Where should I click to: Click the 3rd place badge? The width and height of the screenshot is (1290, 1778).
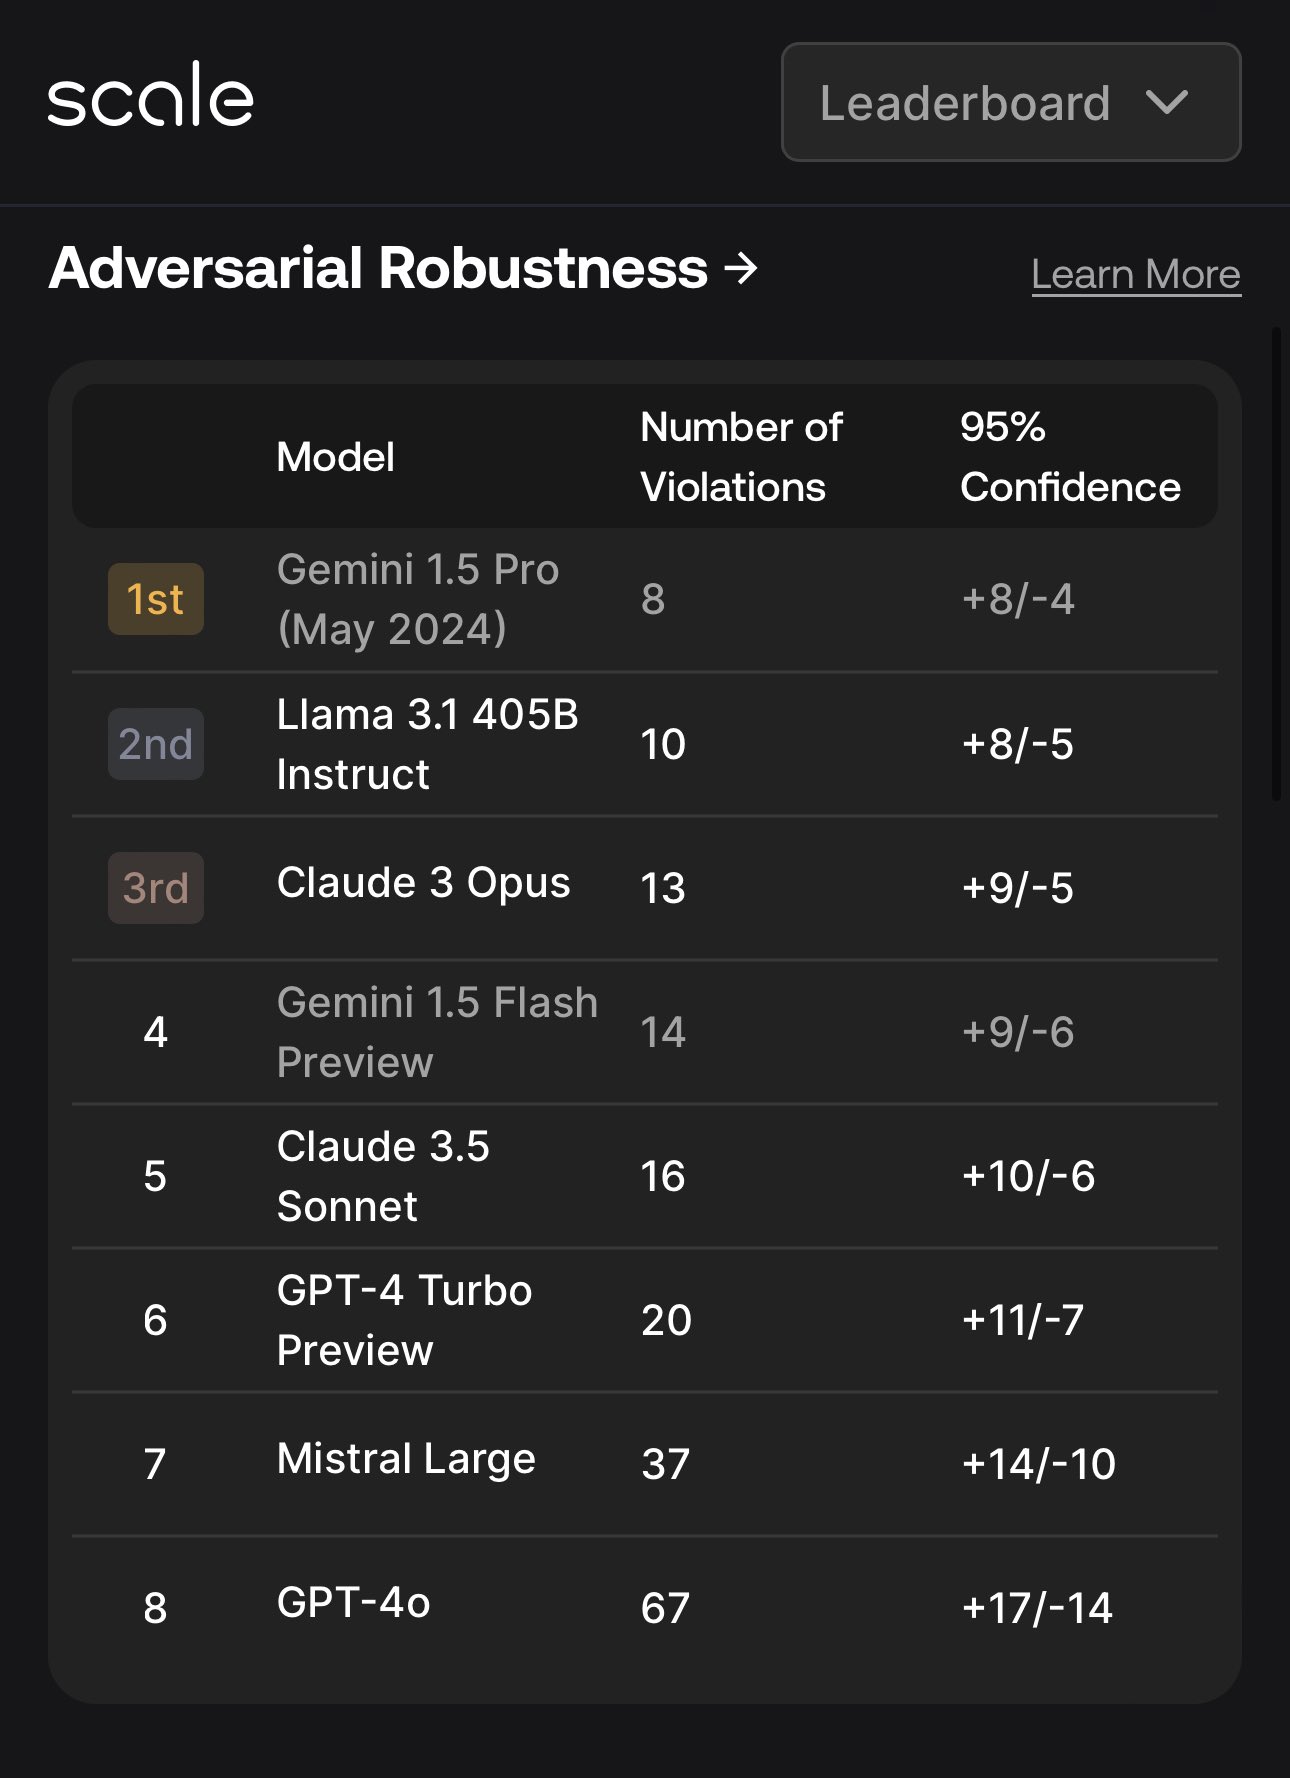(x=156, y=888)
